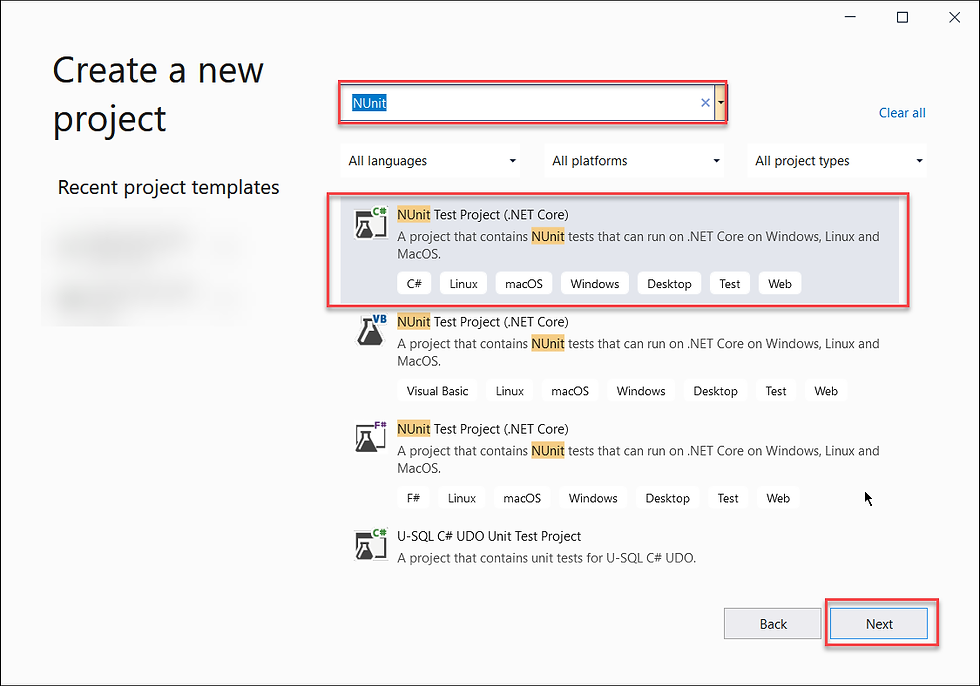Click Windows tag in the C# template
Viewport: 980px width, 686px height.
pos(594,284)
